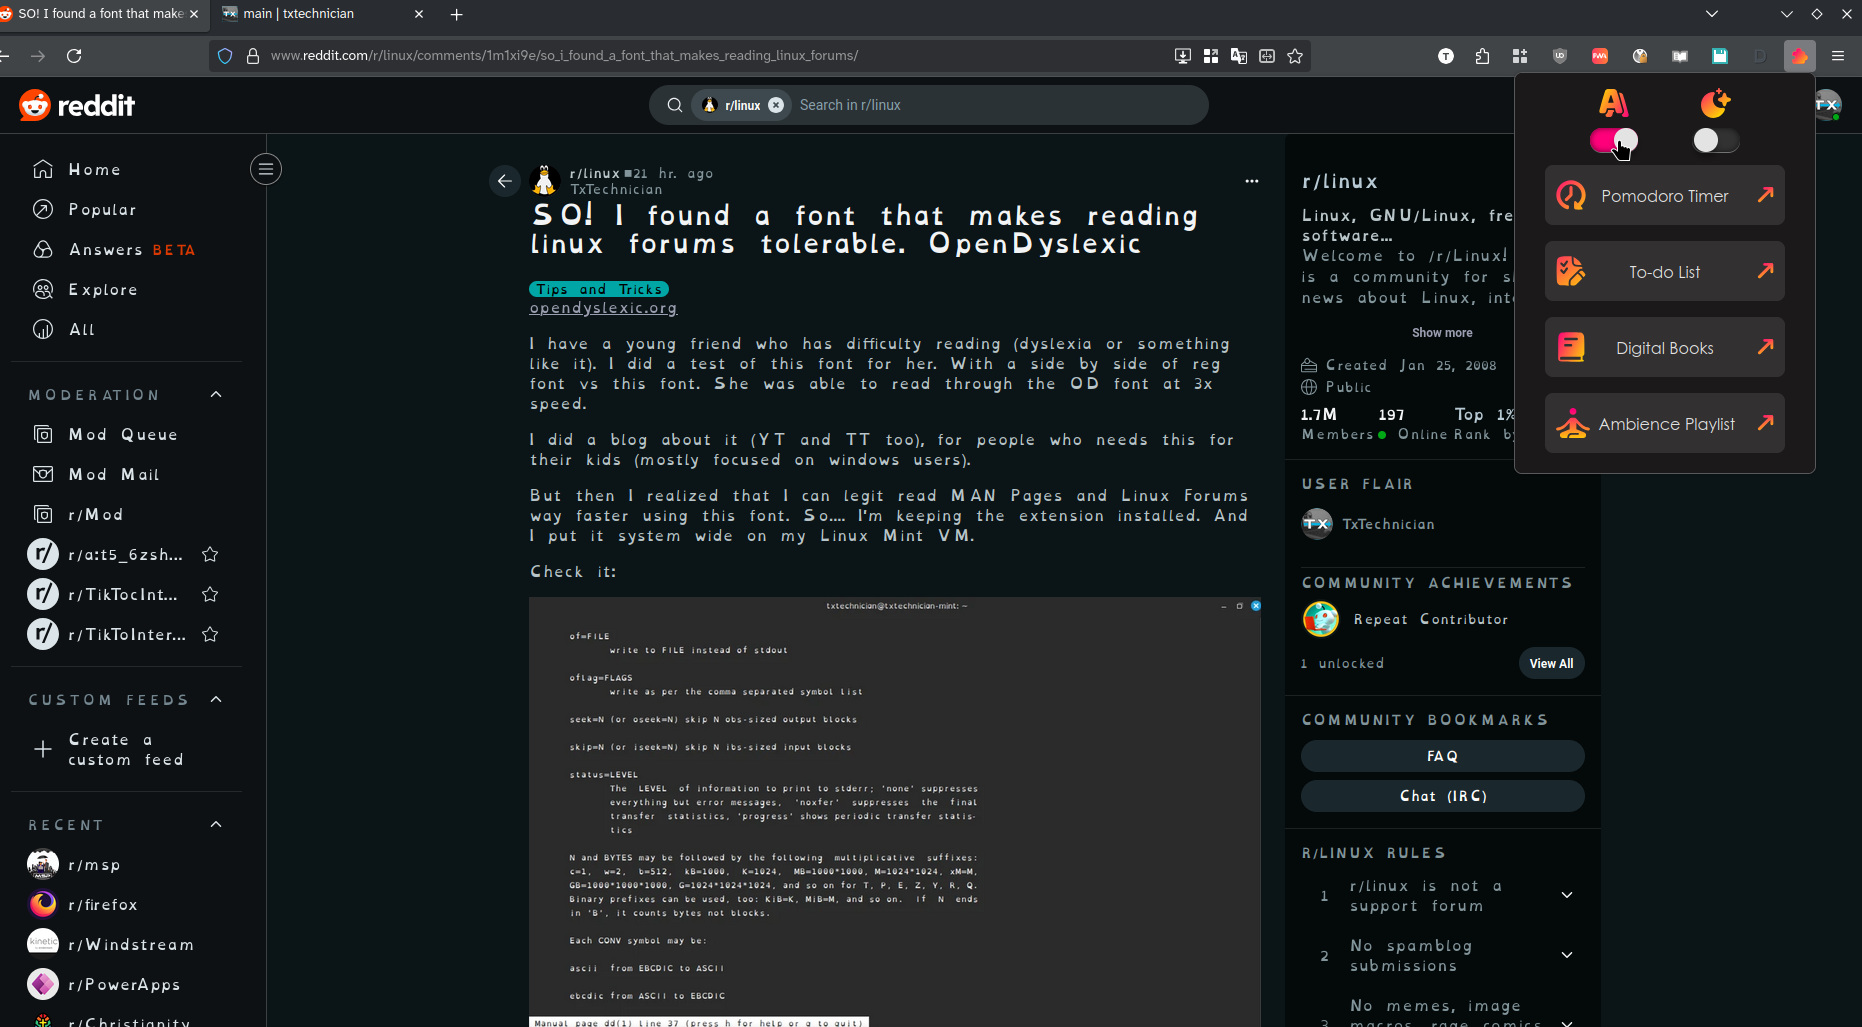
Task: Show more of the community description
Action: [x=1441, y=332]
